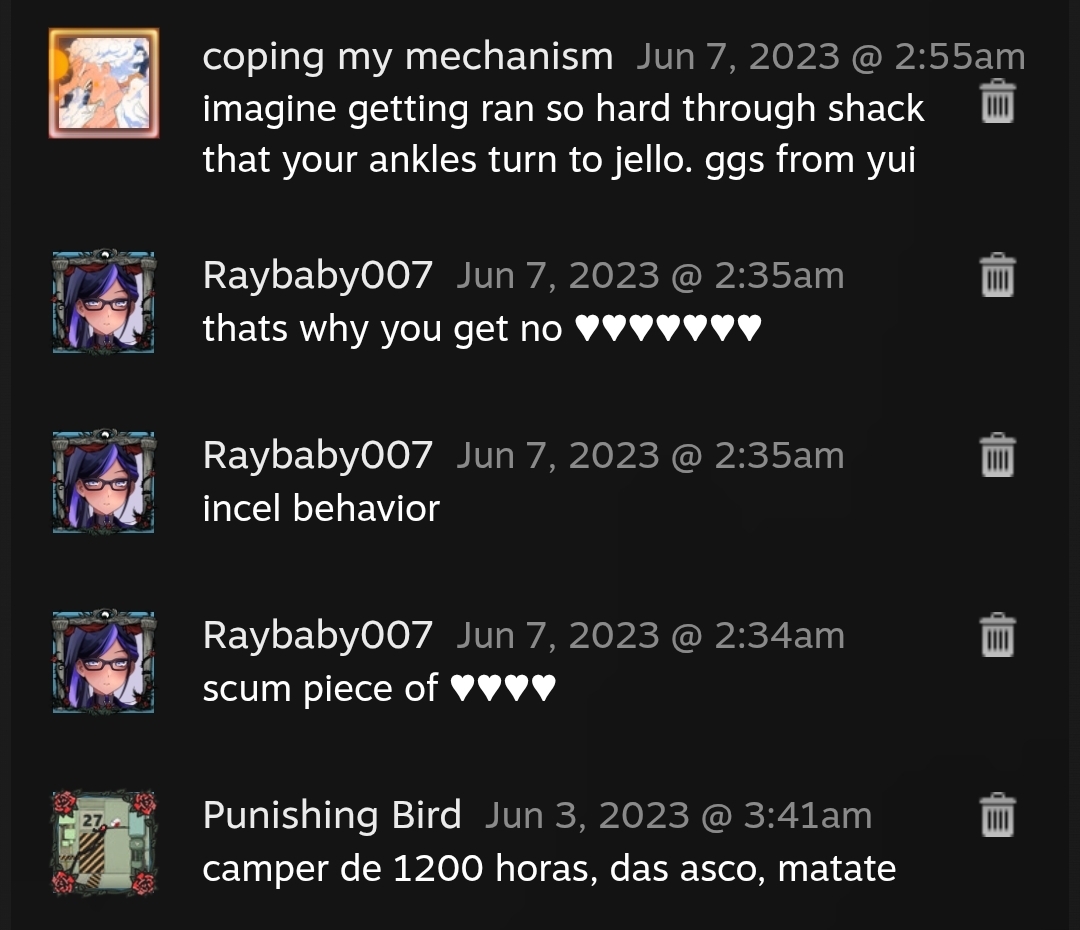The height and width of the screenshot is (930, 1080).
Task: Delete the "thats why you get no" comment
Action: (997, 275)
